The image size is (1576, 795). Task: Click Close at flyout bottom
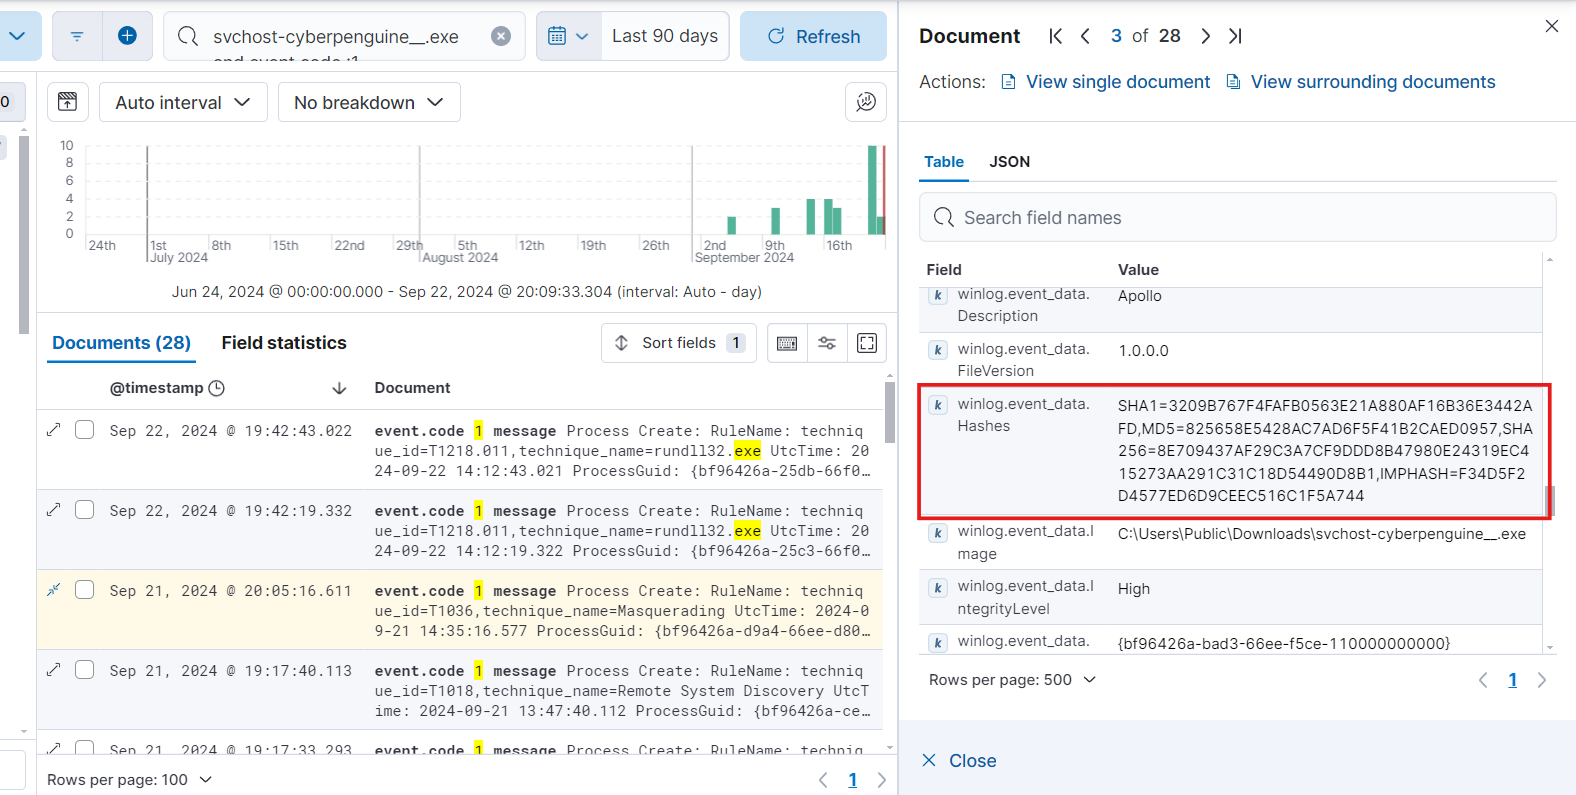tap(959, 761)
